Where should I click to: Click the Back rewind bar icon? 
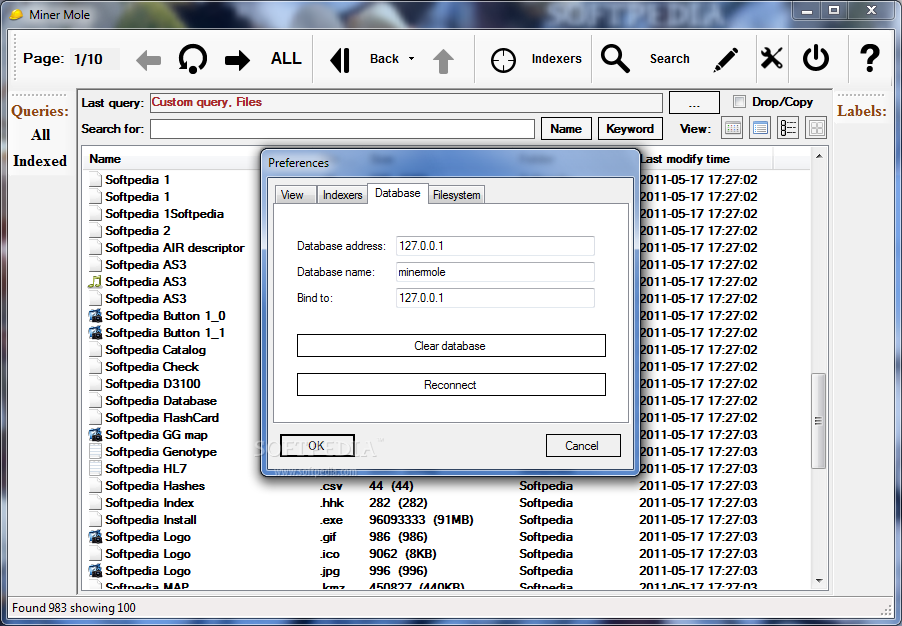click(340, 59)
